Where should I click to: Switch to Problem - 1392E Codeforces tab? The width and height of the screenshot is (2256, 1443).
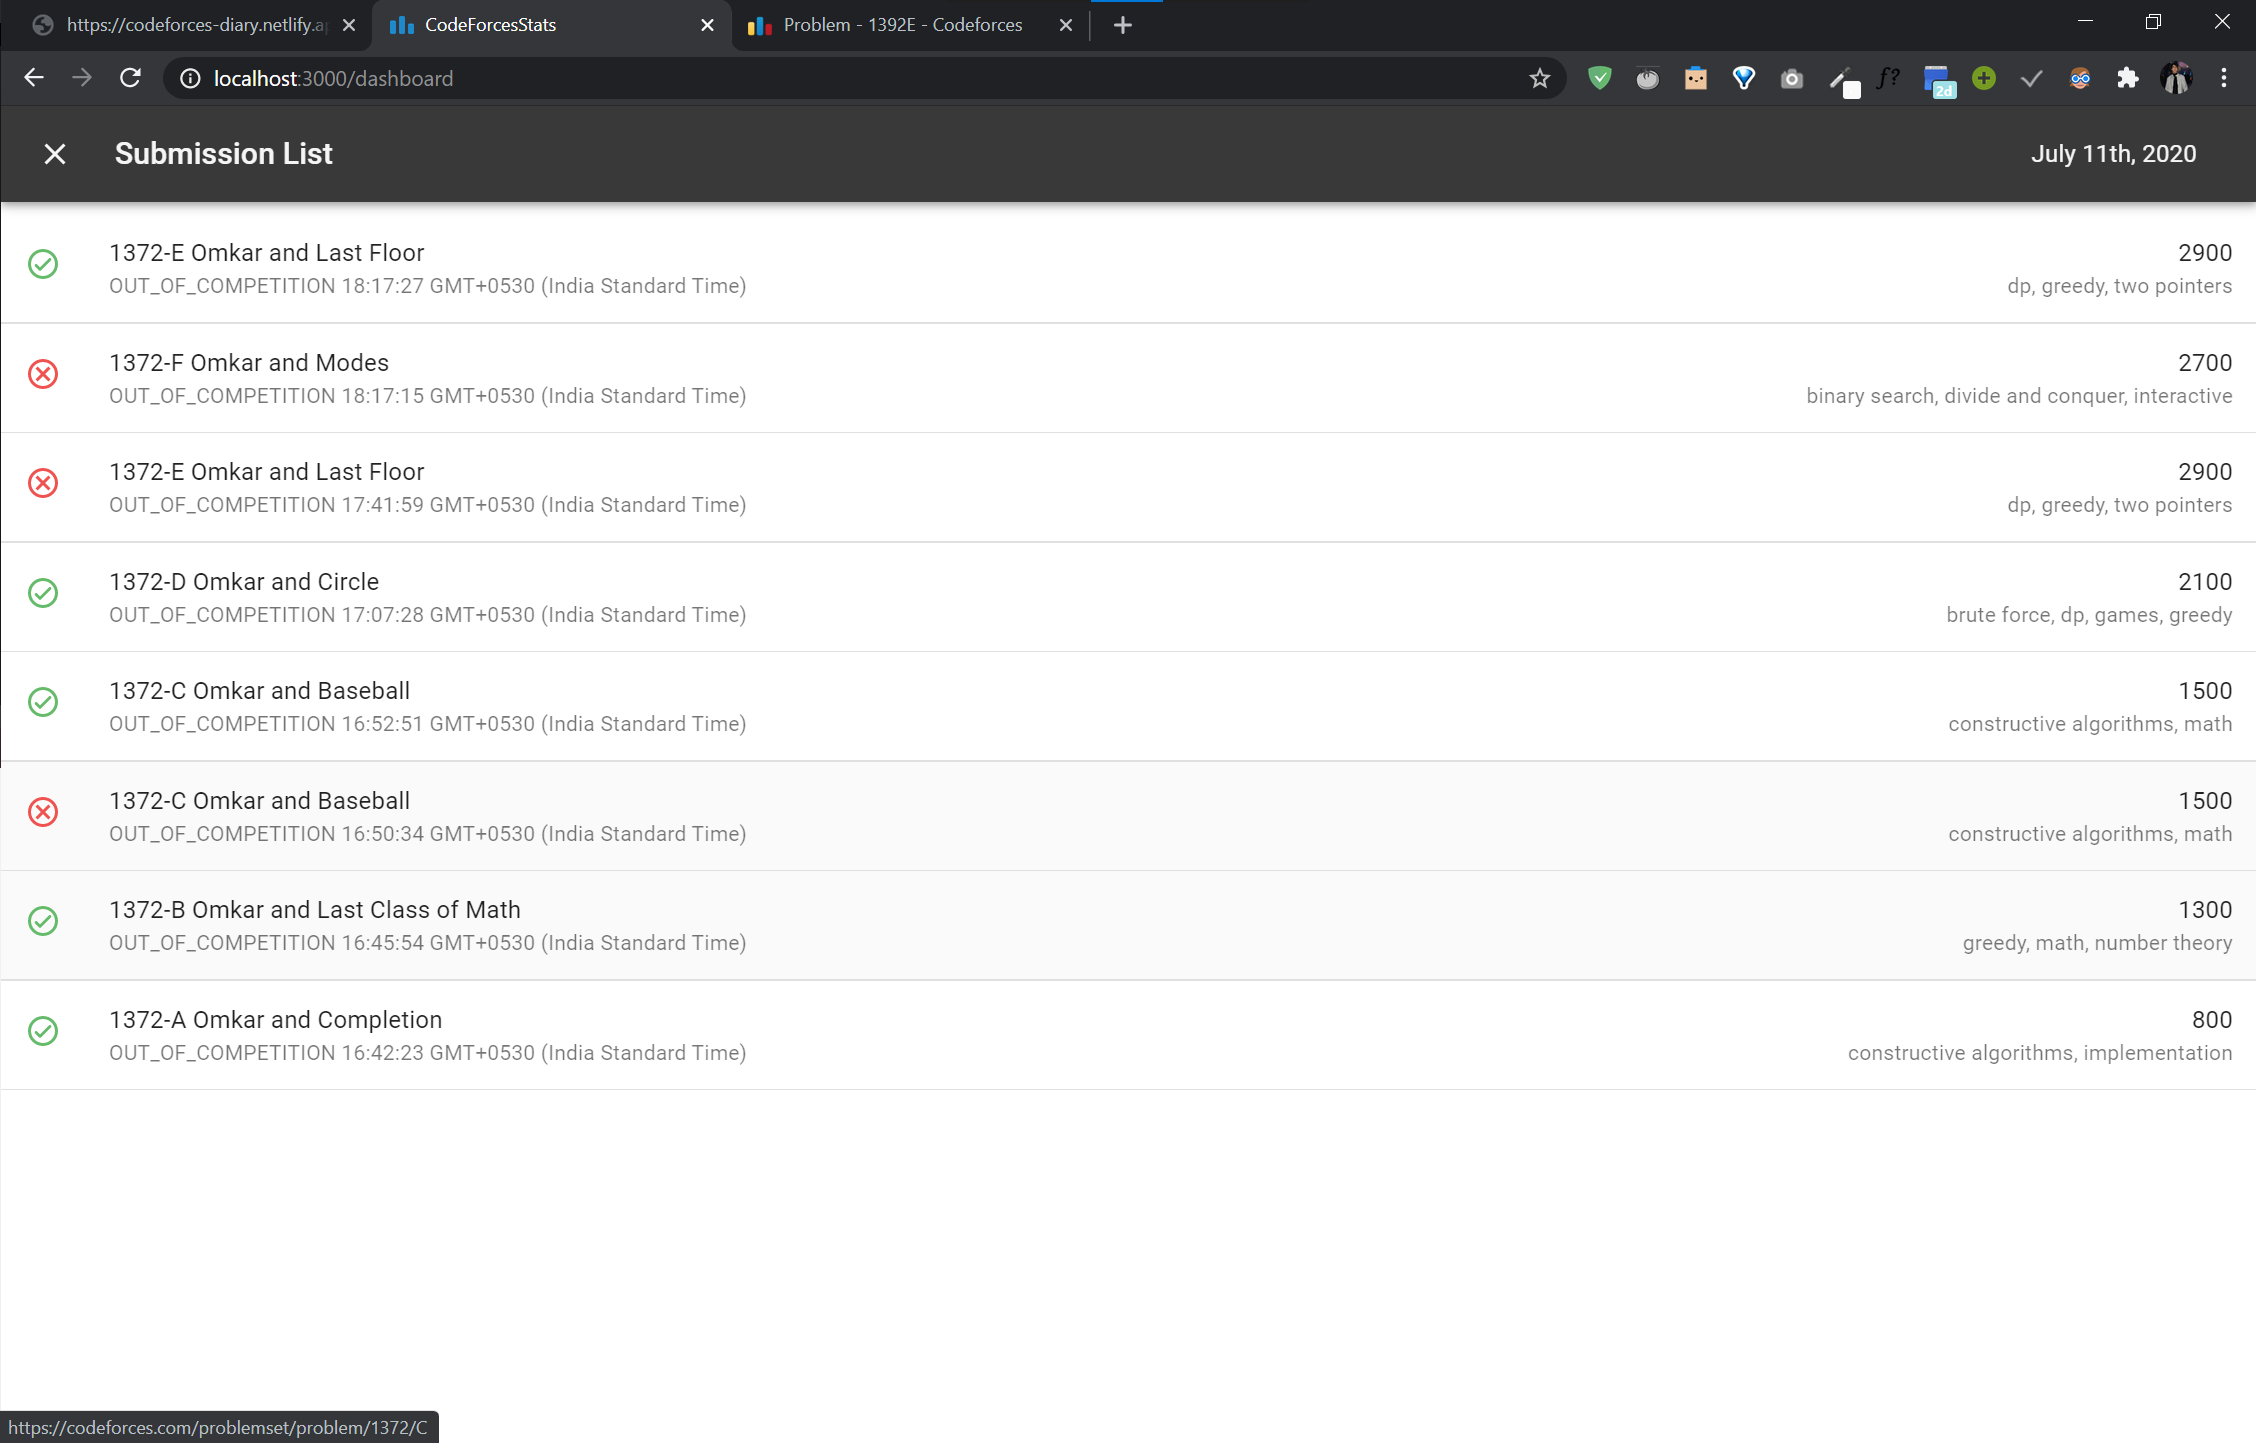click(x=900, y=25)
